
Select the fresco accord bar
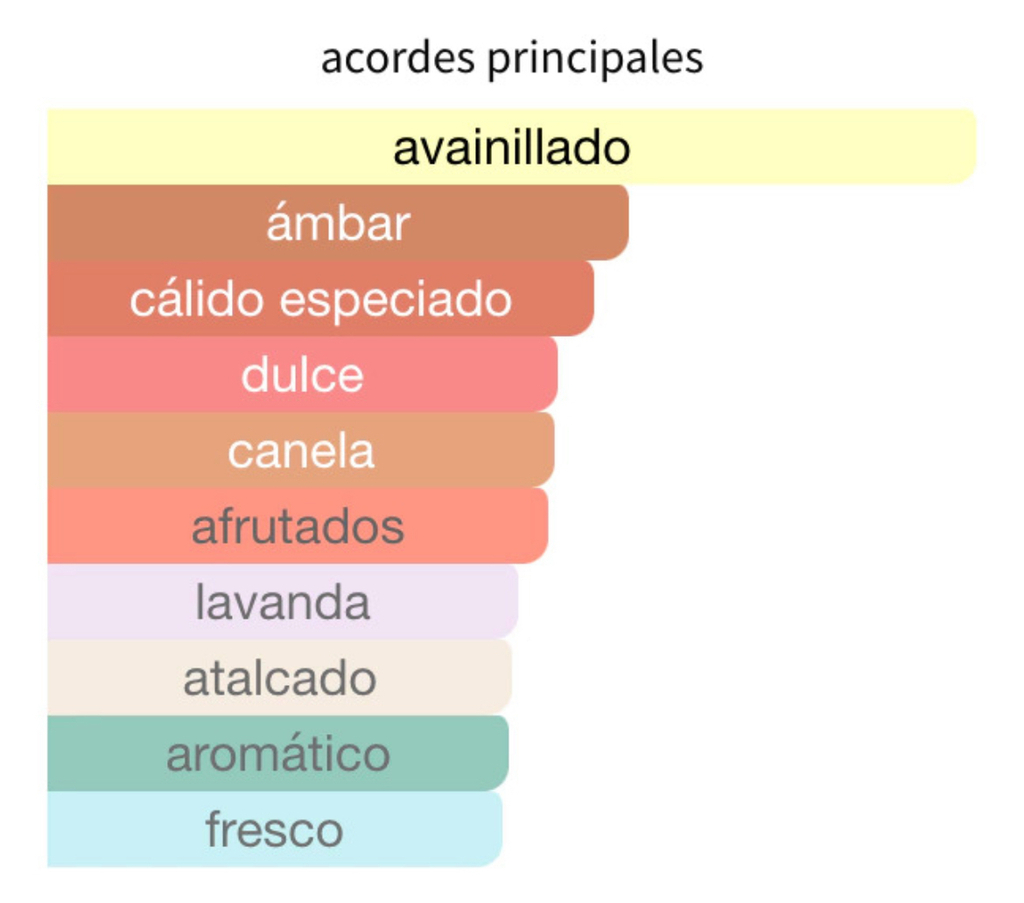pos(275,829)
